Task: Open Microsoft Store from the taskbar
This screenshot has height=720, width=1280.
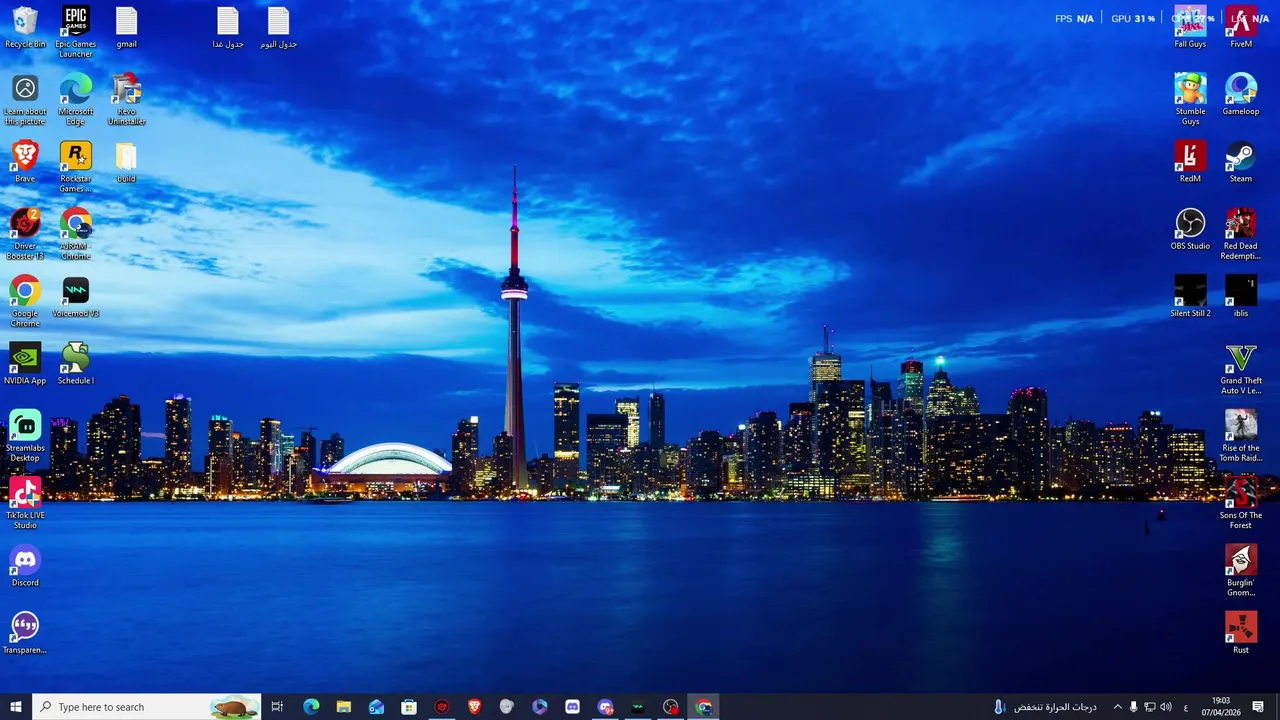Action: pyautogui.click(x=409, y=707)
